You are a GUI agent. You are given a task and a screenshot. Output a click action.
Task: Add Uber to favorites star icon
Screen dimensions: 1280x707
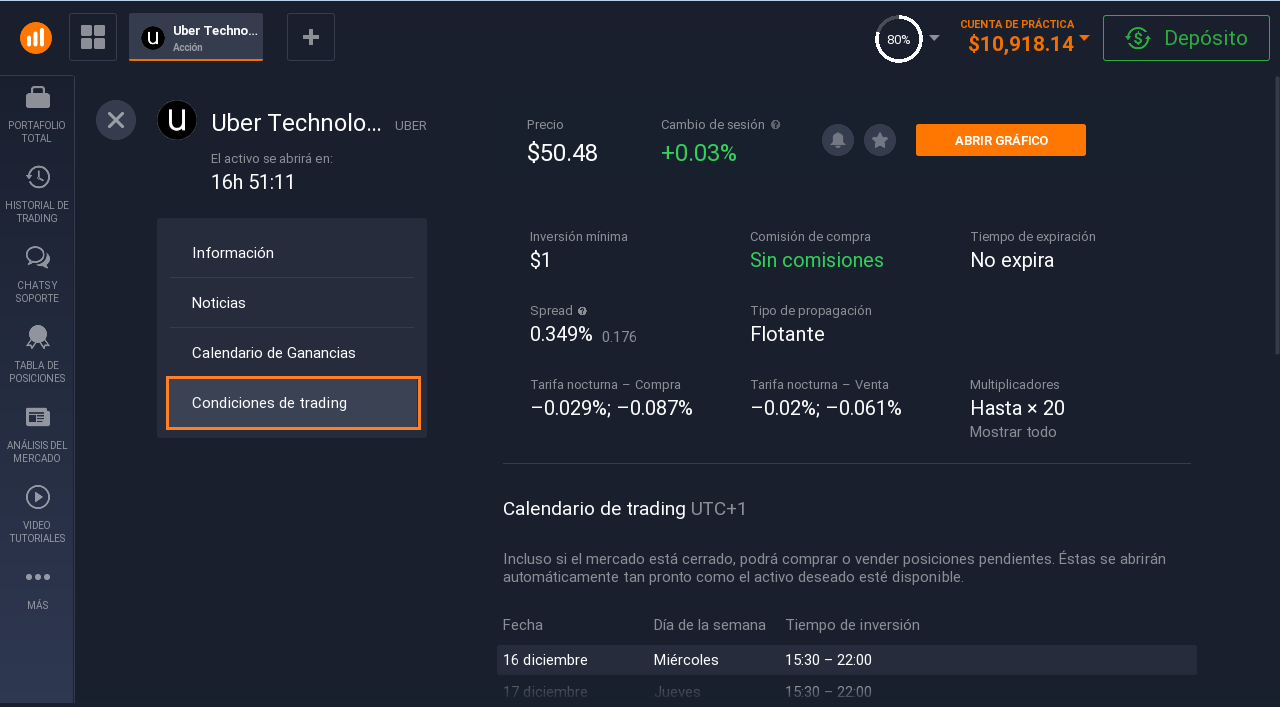[880, 140]
